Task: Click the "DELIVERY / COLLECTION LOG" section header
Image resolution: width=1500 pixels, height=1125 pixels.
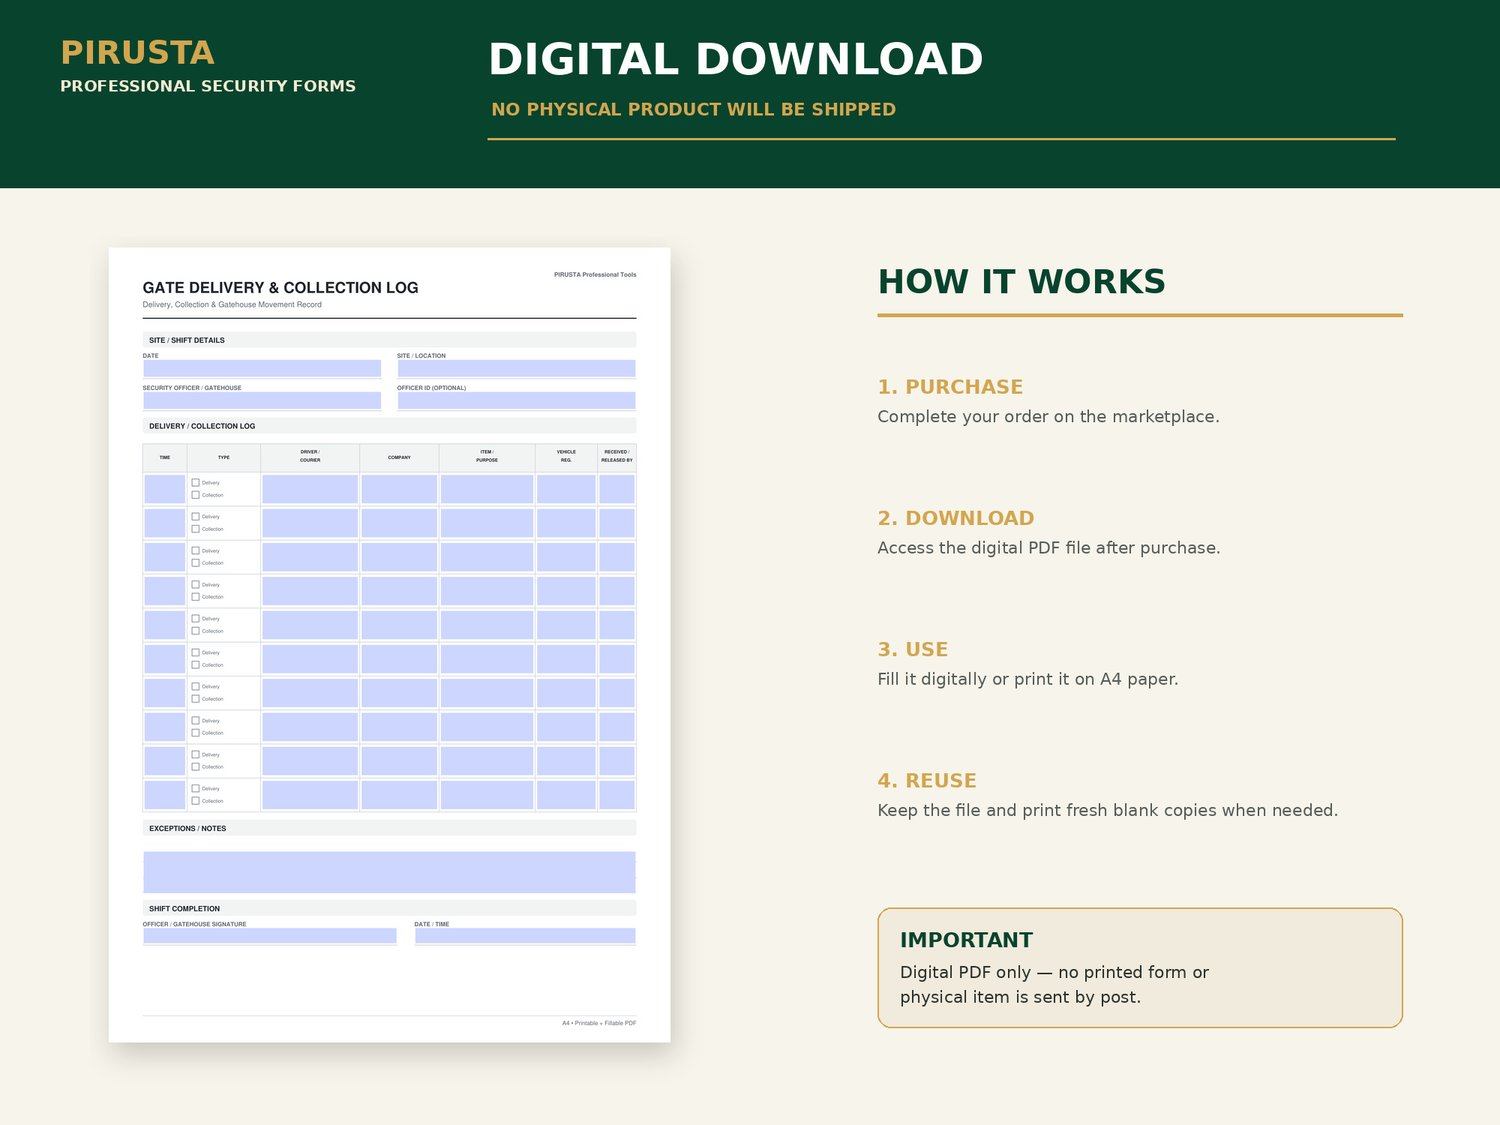Action: (202, 426)
